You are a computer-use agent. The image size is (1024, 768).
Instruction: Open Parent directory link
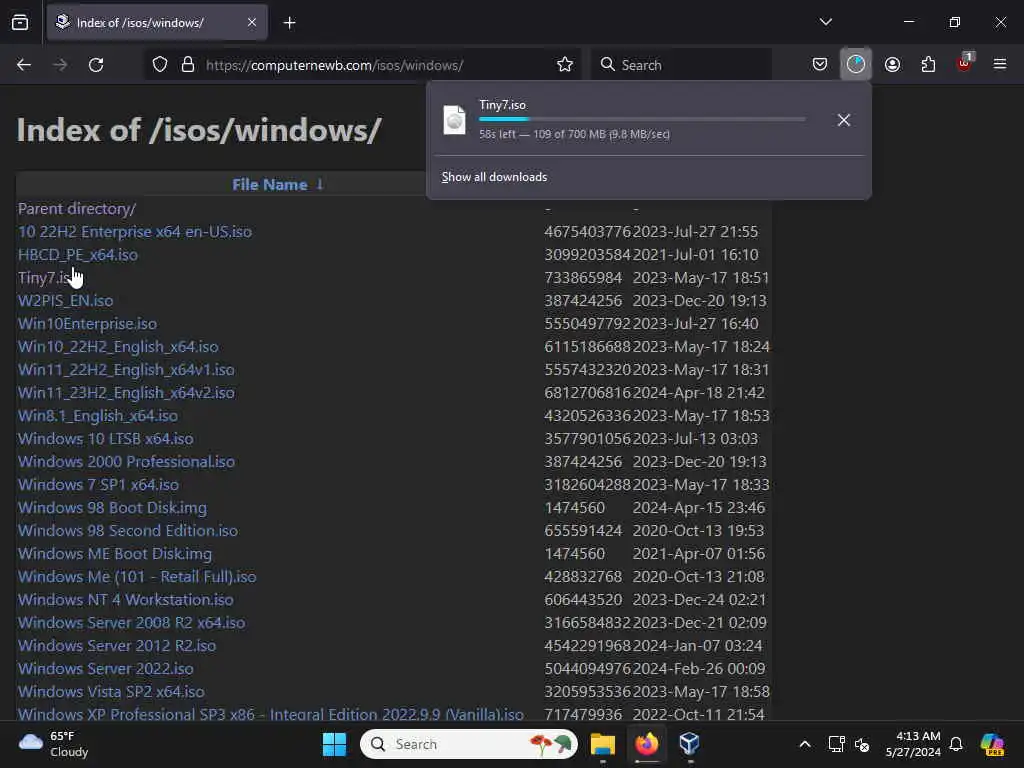[77, 208]
